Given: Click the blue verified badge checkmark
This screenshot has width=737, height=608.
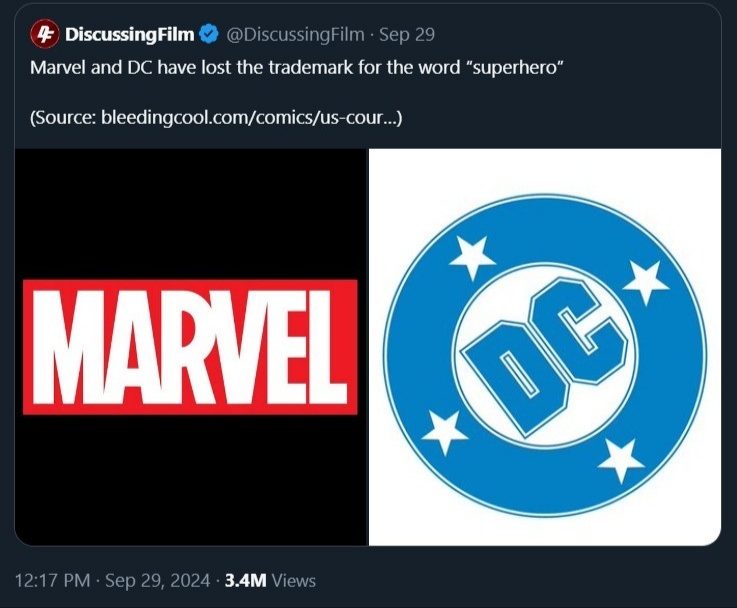Looking at the screenshot, I should 208,35.
